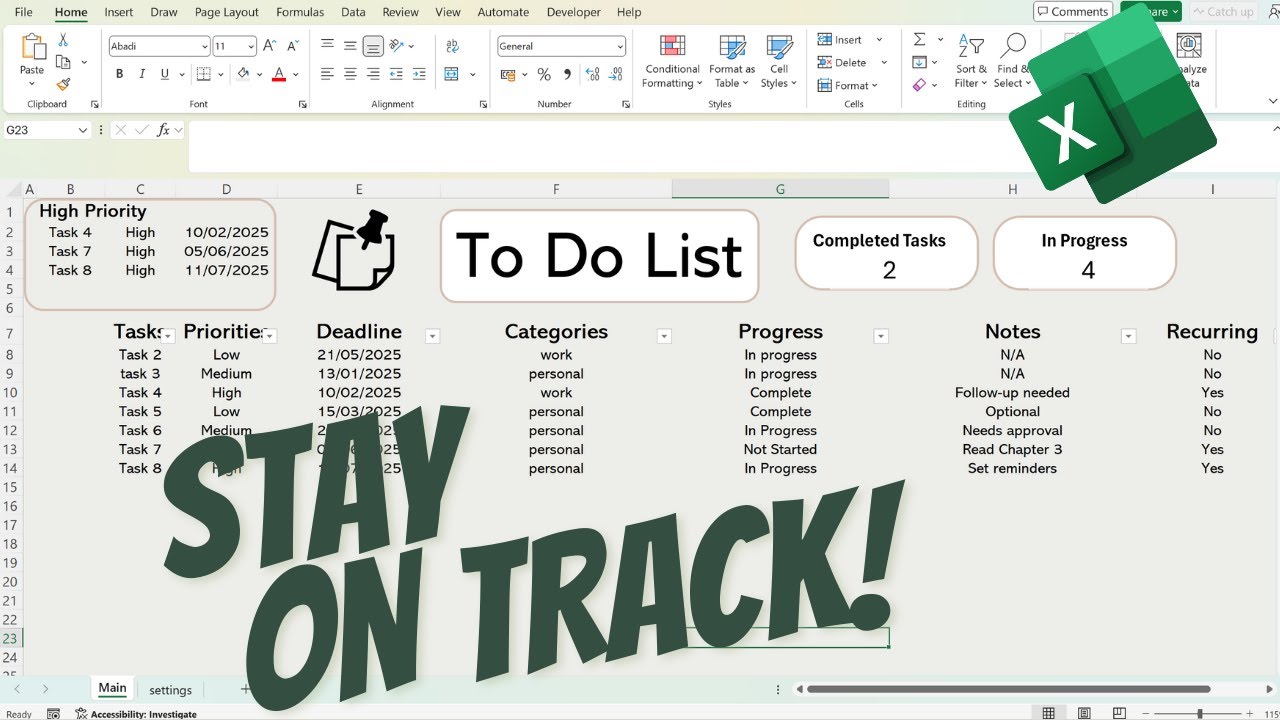Toggle Italic formatting
This screenshot has height=720, width=1280.
142,74
